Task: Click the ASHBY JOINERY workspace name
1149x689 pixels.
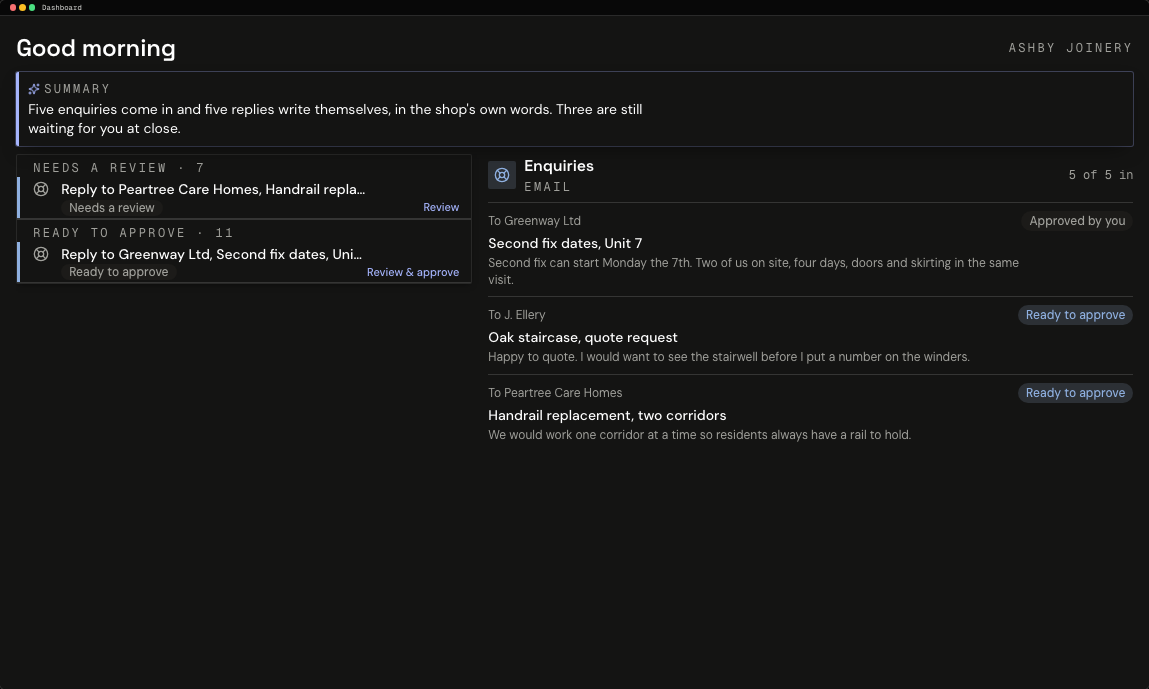Action: point(1071,48)
